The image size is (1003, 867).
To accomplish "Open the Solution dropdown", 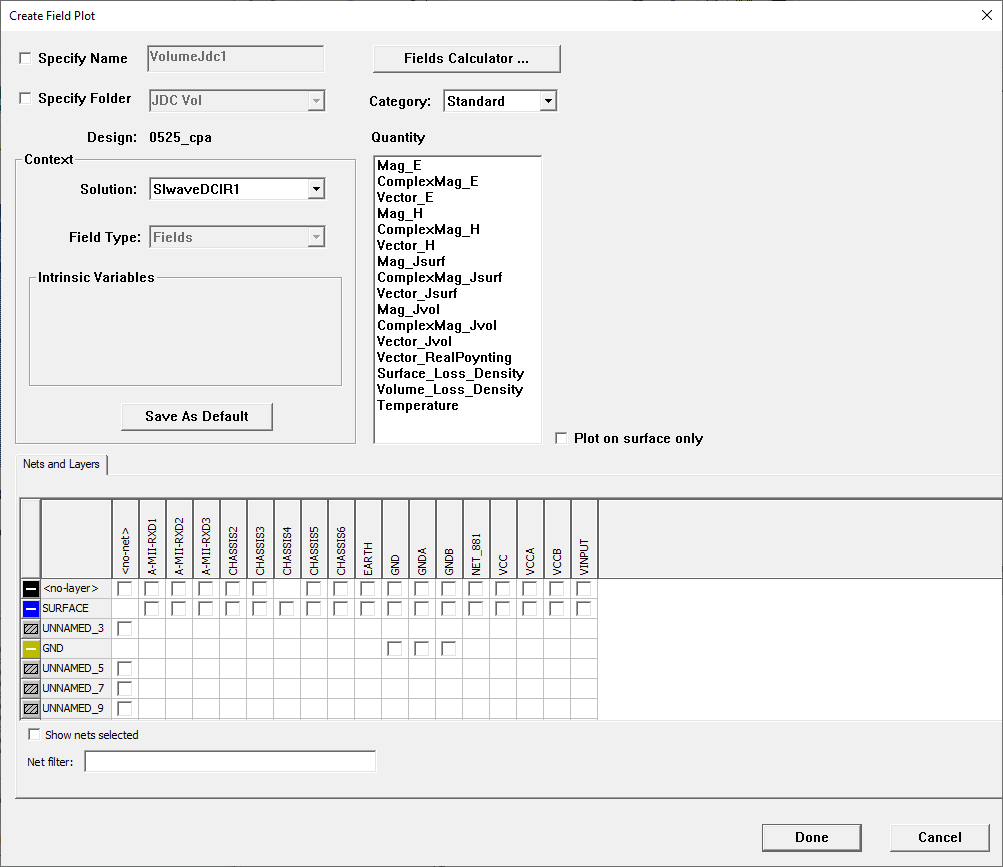I will (316, 188).
